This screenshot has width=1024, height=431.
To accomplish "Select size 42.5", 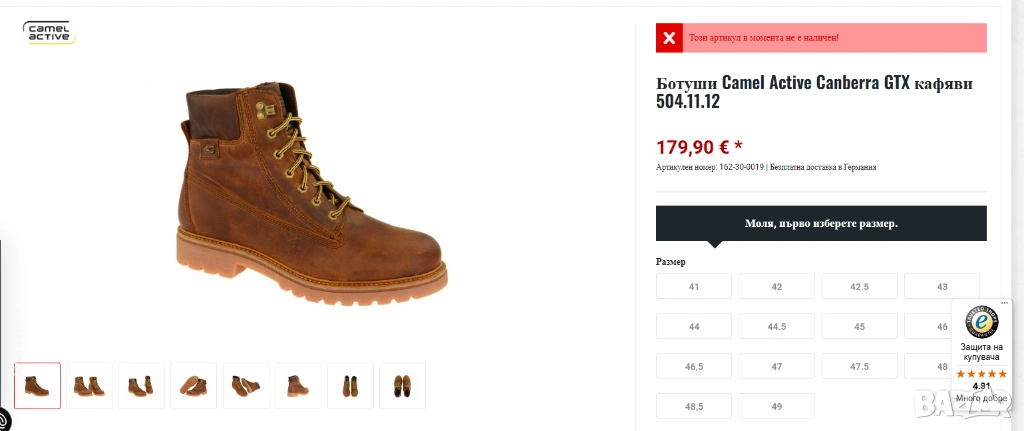I will [x=859, y=286].
